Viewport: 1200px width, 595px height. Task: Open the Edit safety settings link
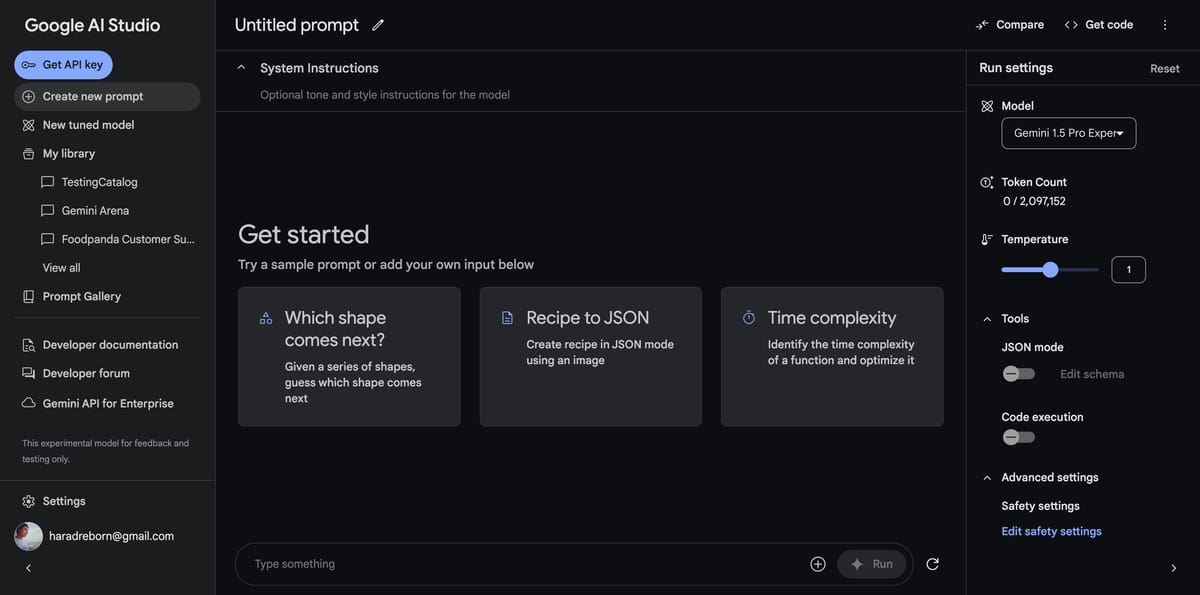(1051, 531)
